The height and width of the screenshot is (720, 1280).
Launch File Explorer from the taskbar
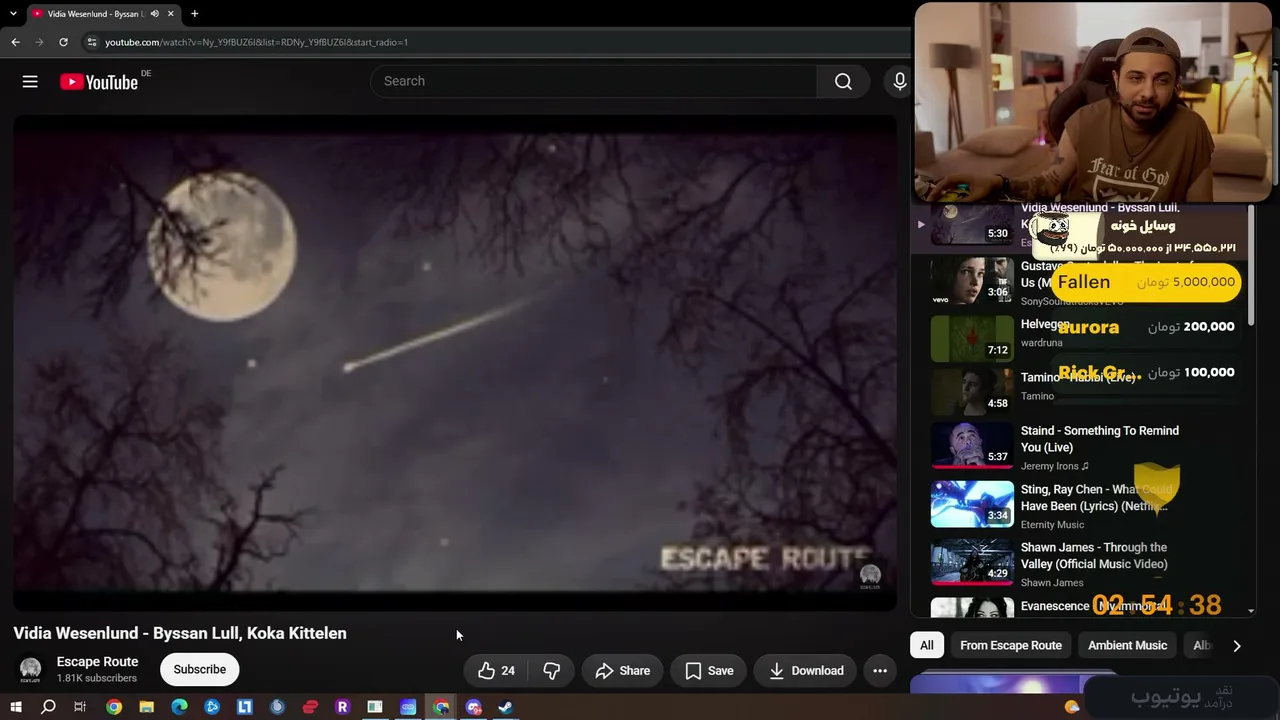pyautogui.click(x=147, y=707)
